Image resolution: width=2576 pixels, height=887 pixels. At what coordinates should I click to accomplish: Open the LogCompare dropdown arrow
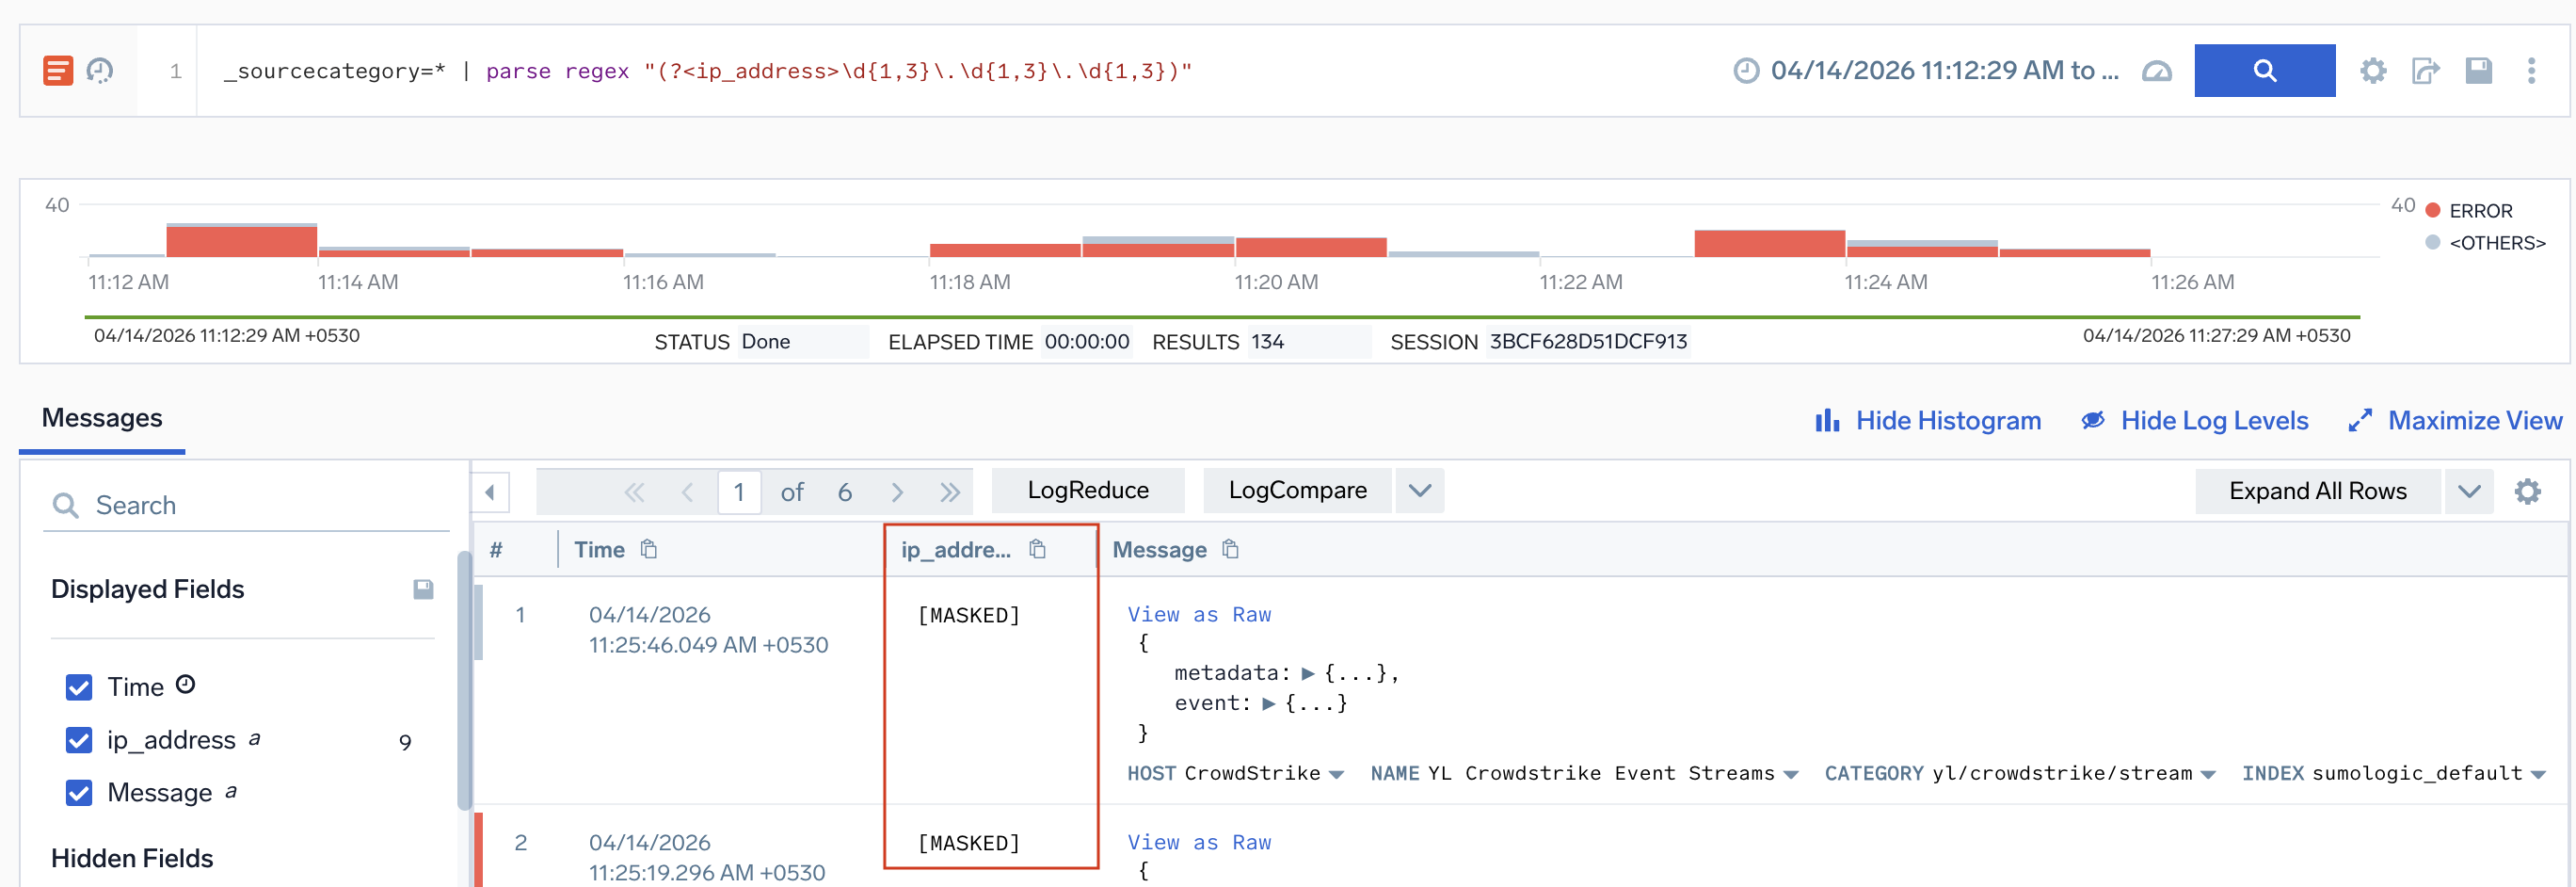pos(1420,491)
